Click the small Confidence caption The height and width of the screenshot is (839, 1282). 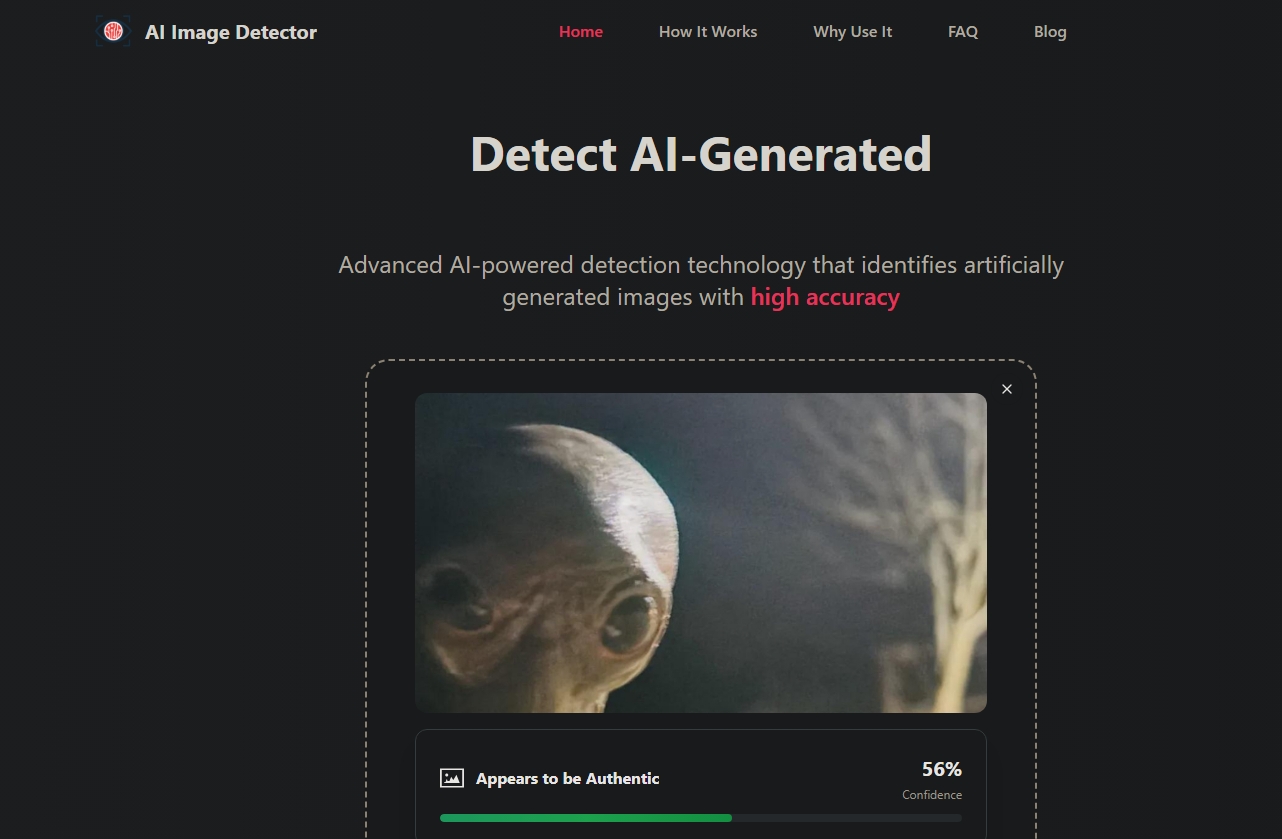tap(932, 795)
